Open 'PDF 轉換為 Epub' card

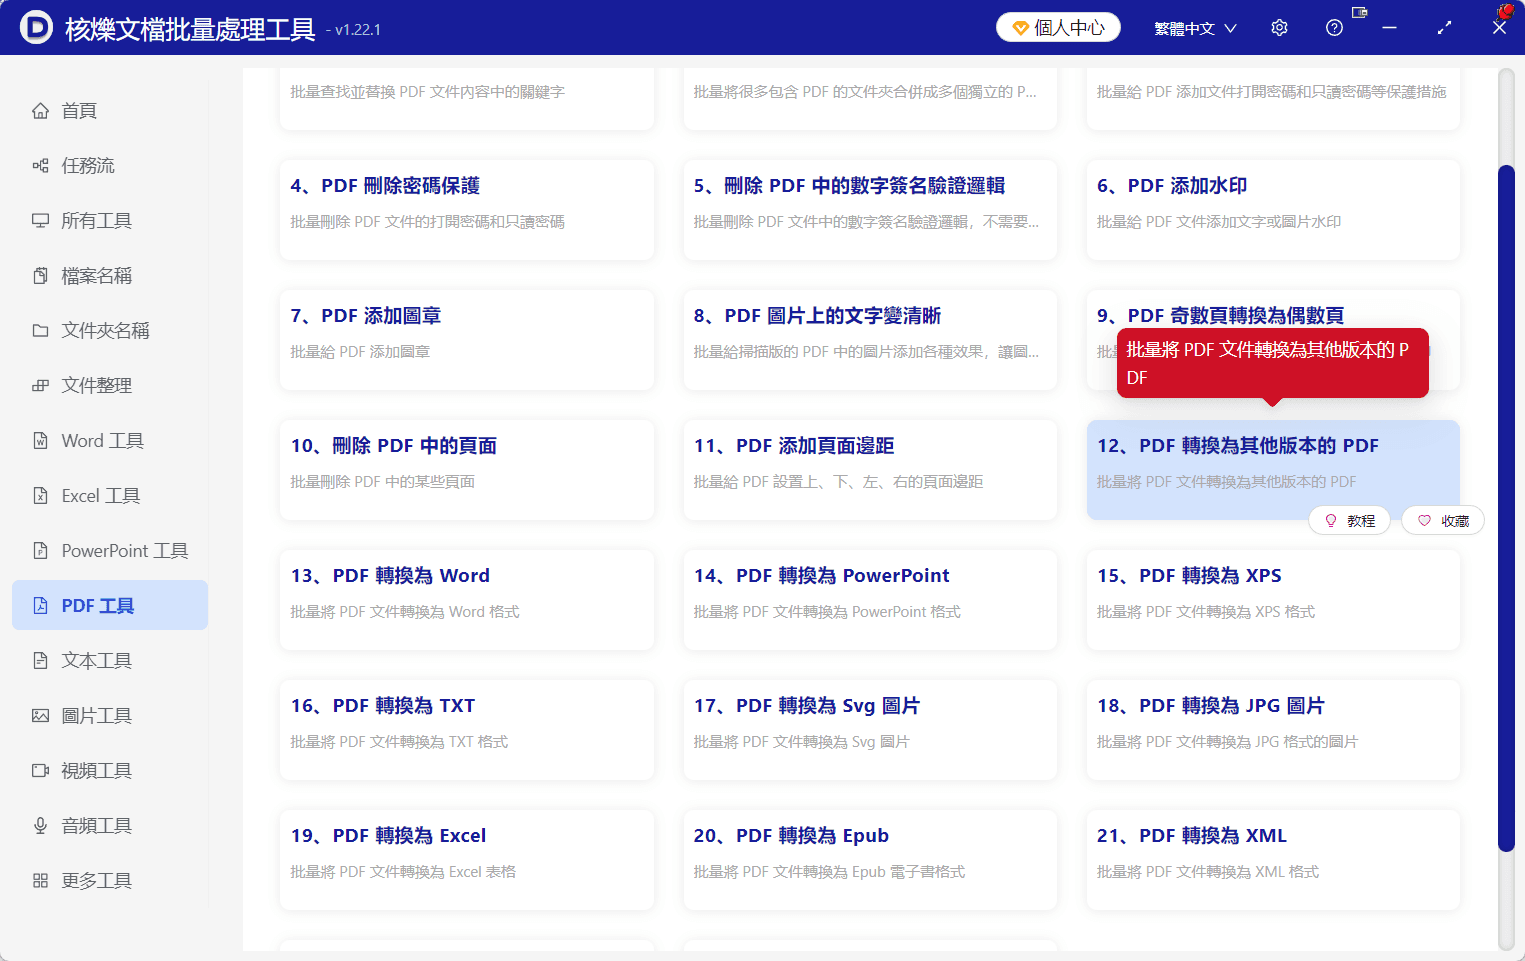pos(870,860)
